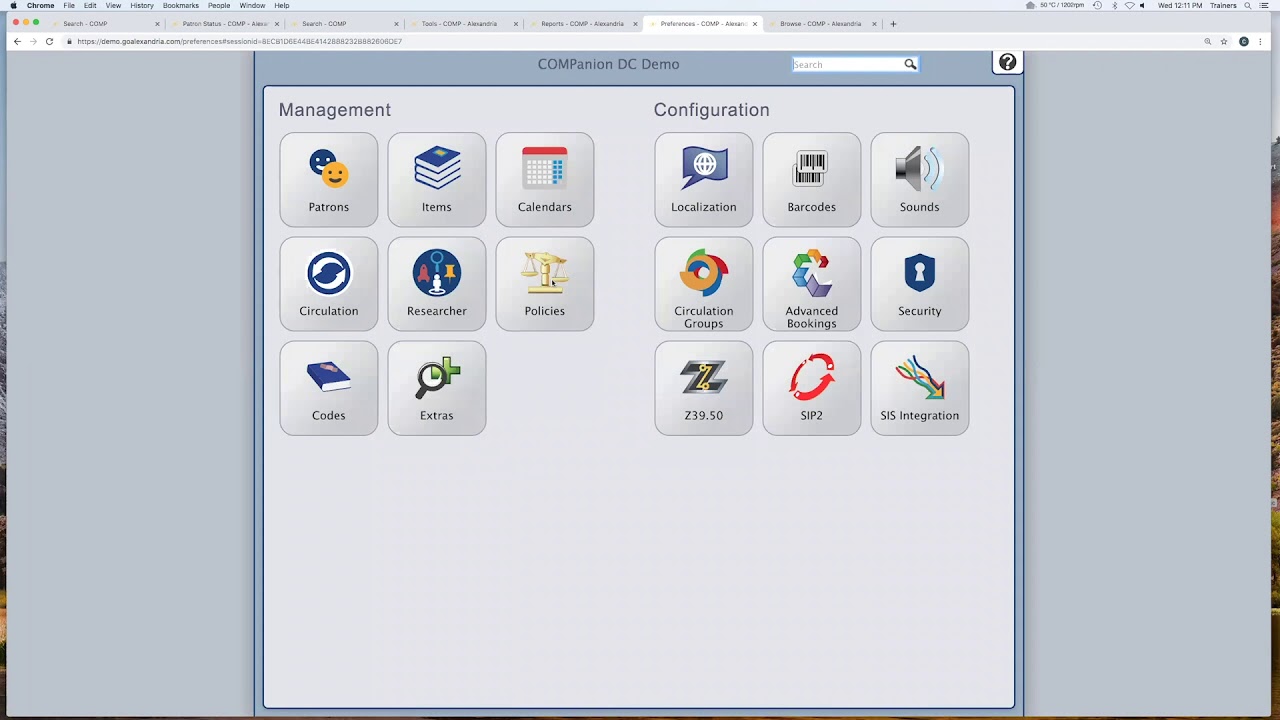1280x720 pixels.
Task: Open the Edit menu
Action: [90, 5]
